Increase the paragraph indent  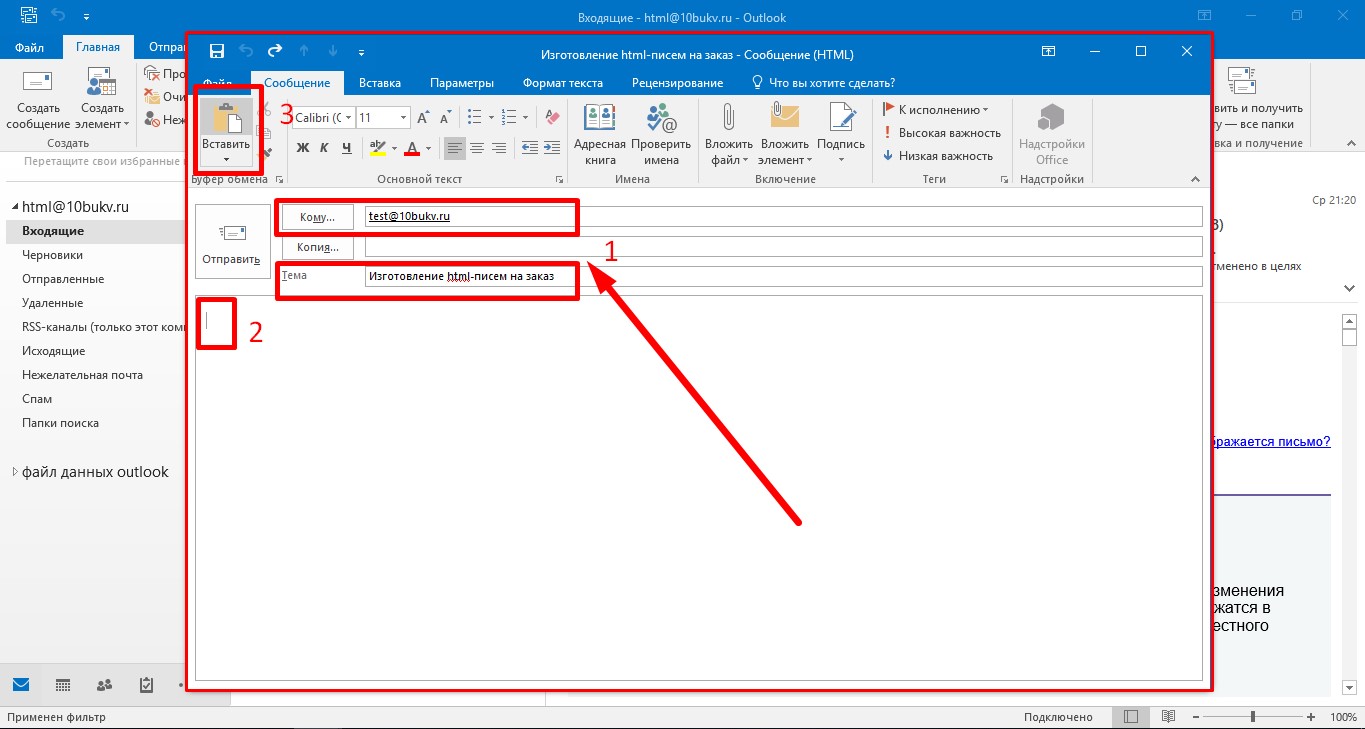click(x=553, y=148)
